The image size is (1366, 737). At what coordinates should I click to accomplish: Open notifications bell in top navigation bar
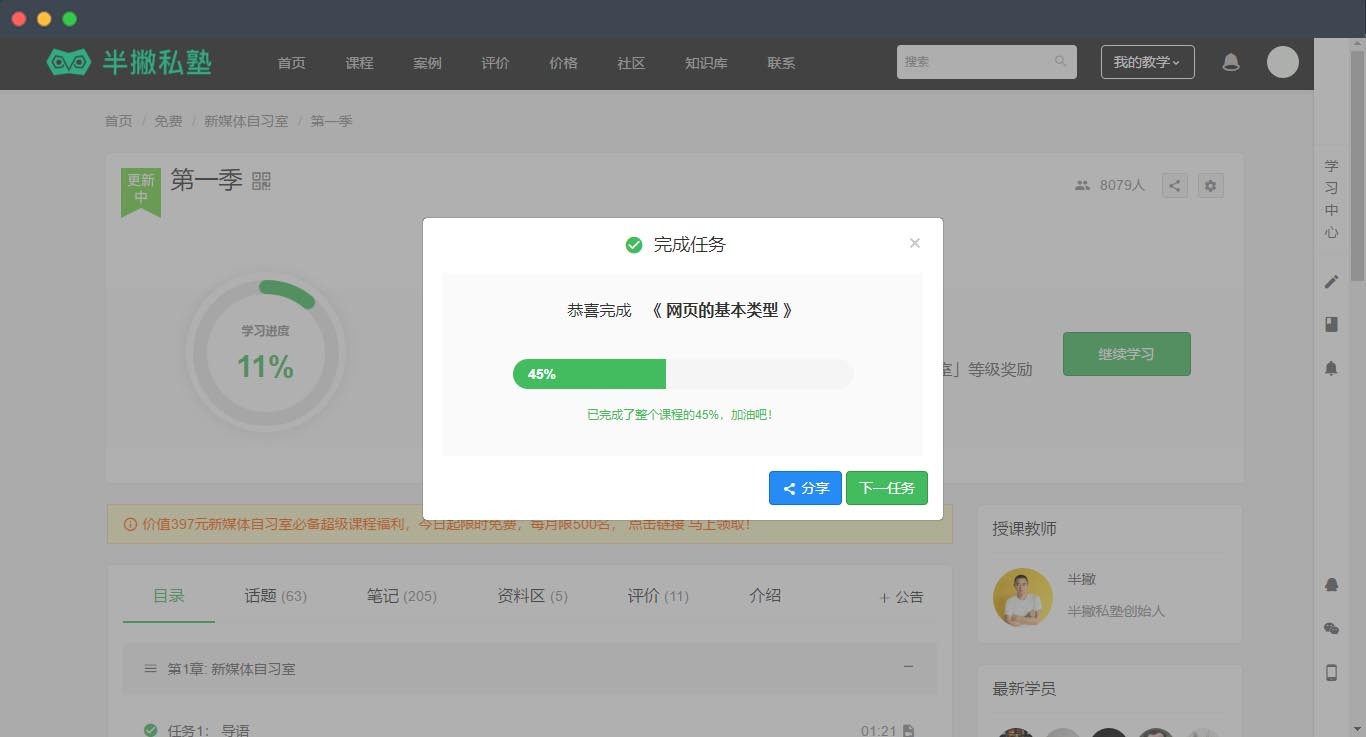pyautogui.click(x=1231, y=62)
